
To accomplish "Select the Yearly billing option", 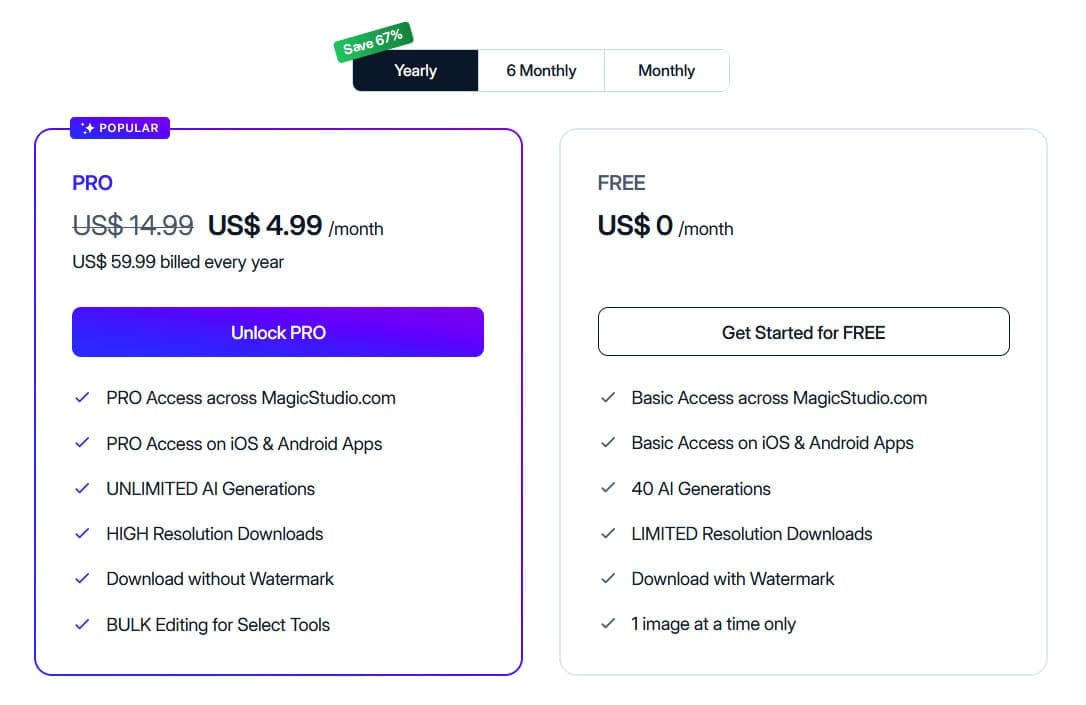I will (416, 71).
